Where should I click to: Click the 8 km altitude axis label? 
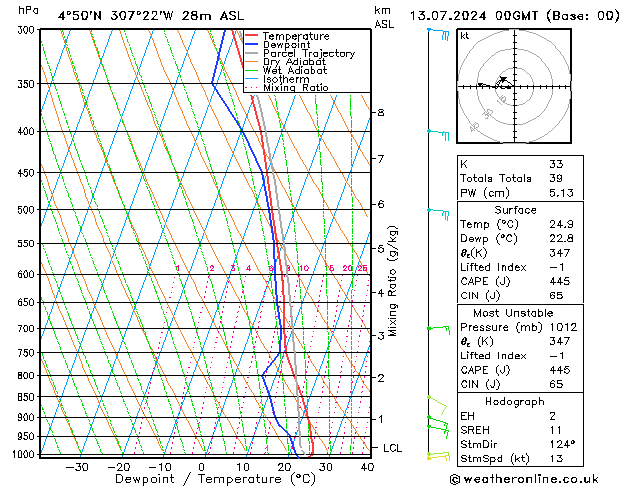381,113
